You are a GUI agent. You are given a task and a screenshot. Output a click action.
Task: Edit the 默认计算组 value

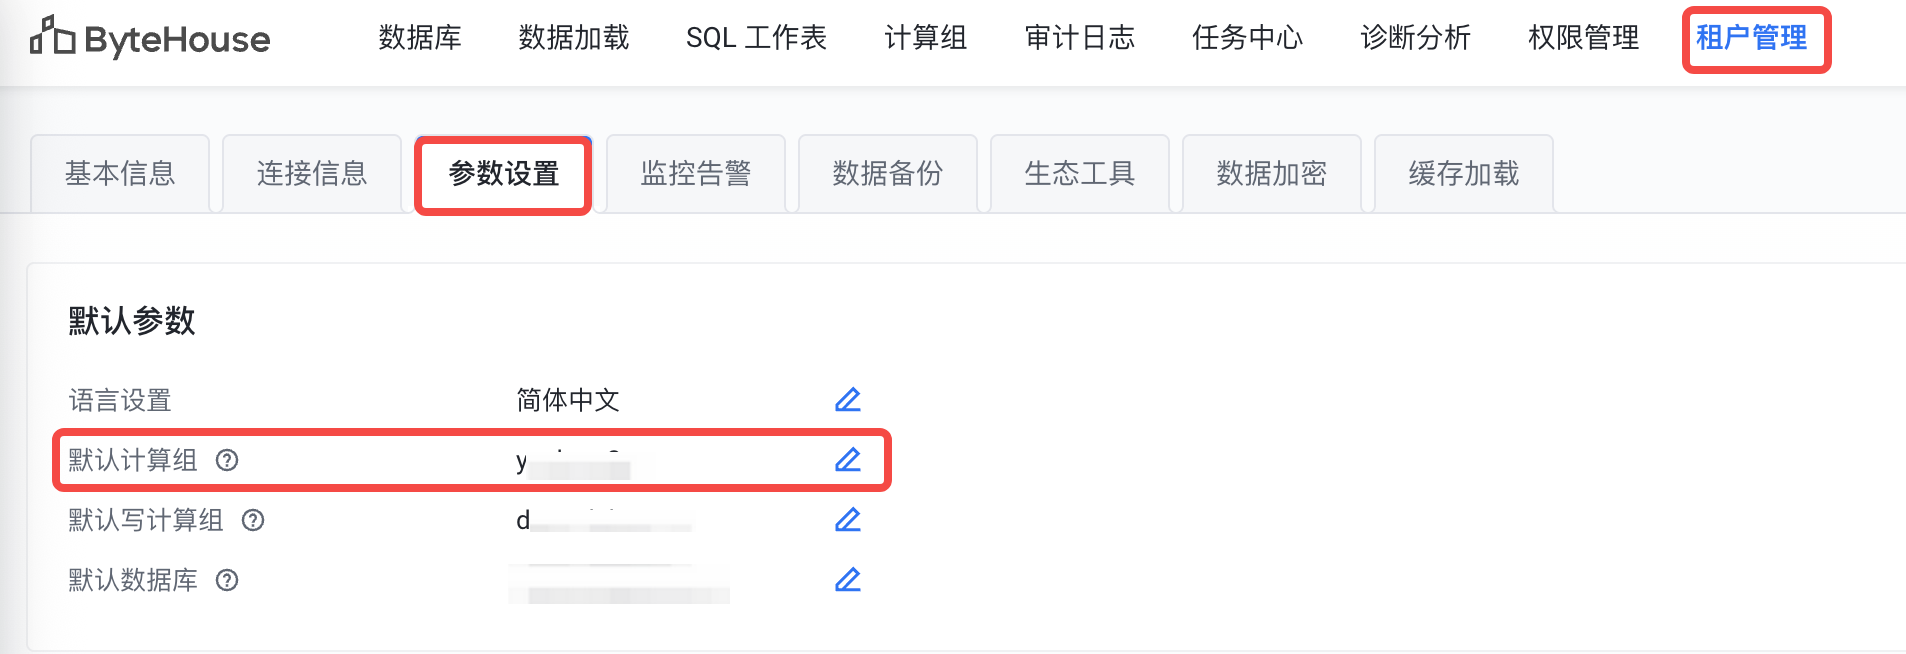848,460
